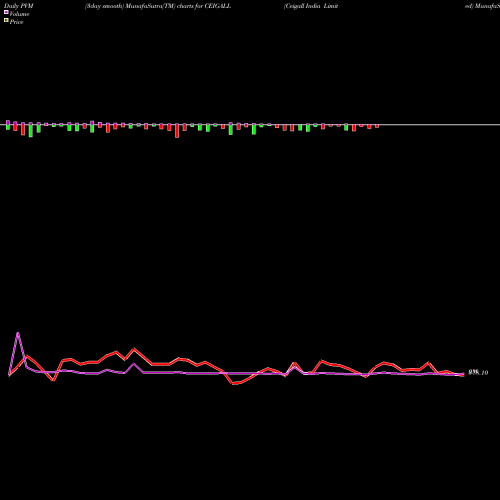500x500 pixels.
Task: Click the '(3day smooth) MunafaSutra(TM) charts for CEIGALL' heading
Action: [158, 6]
